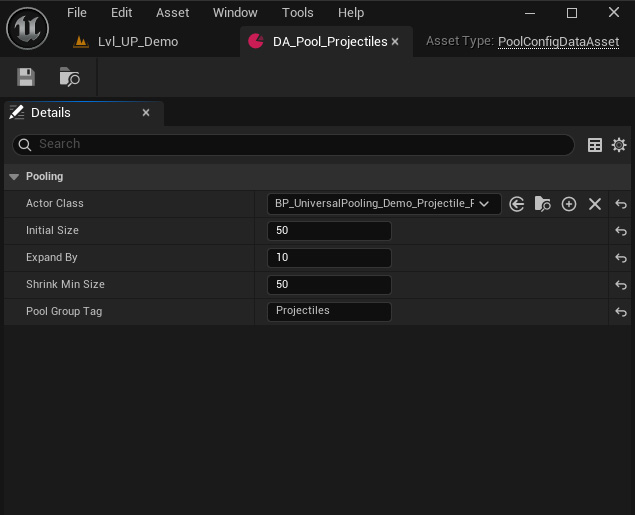Open the Tools menu
This screenshot has width=635, height=515.
coord(297,13)
